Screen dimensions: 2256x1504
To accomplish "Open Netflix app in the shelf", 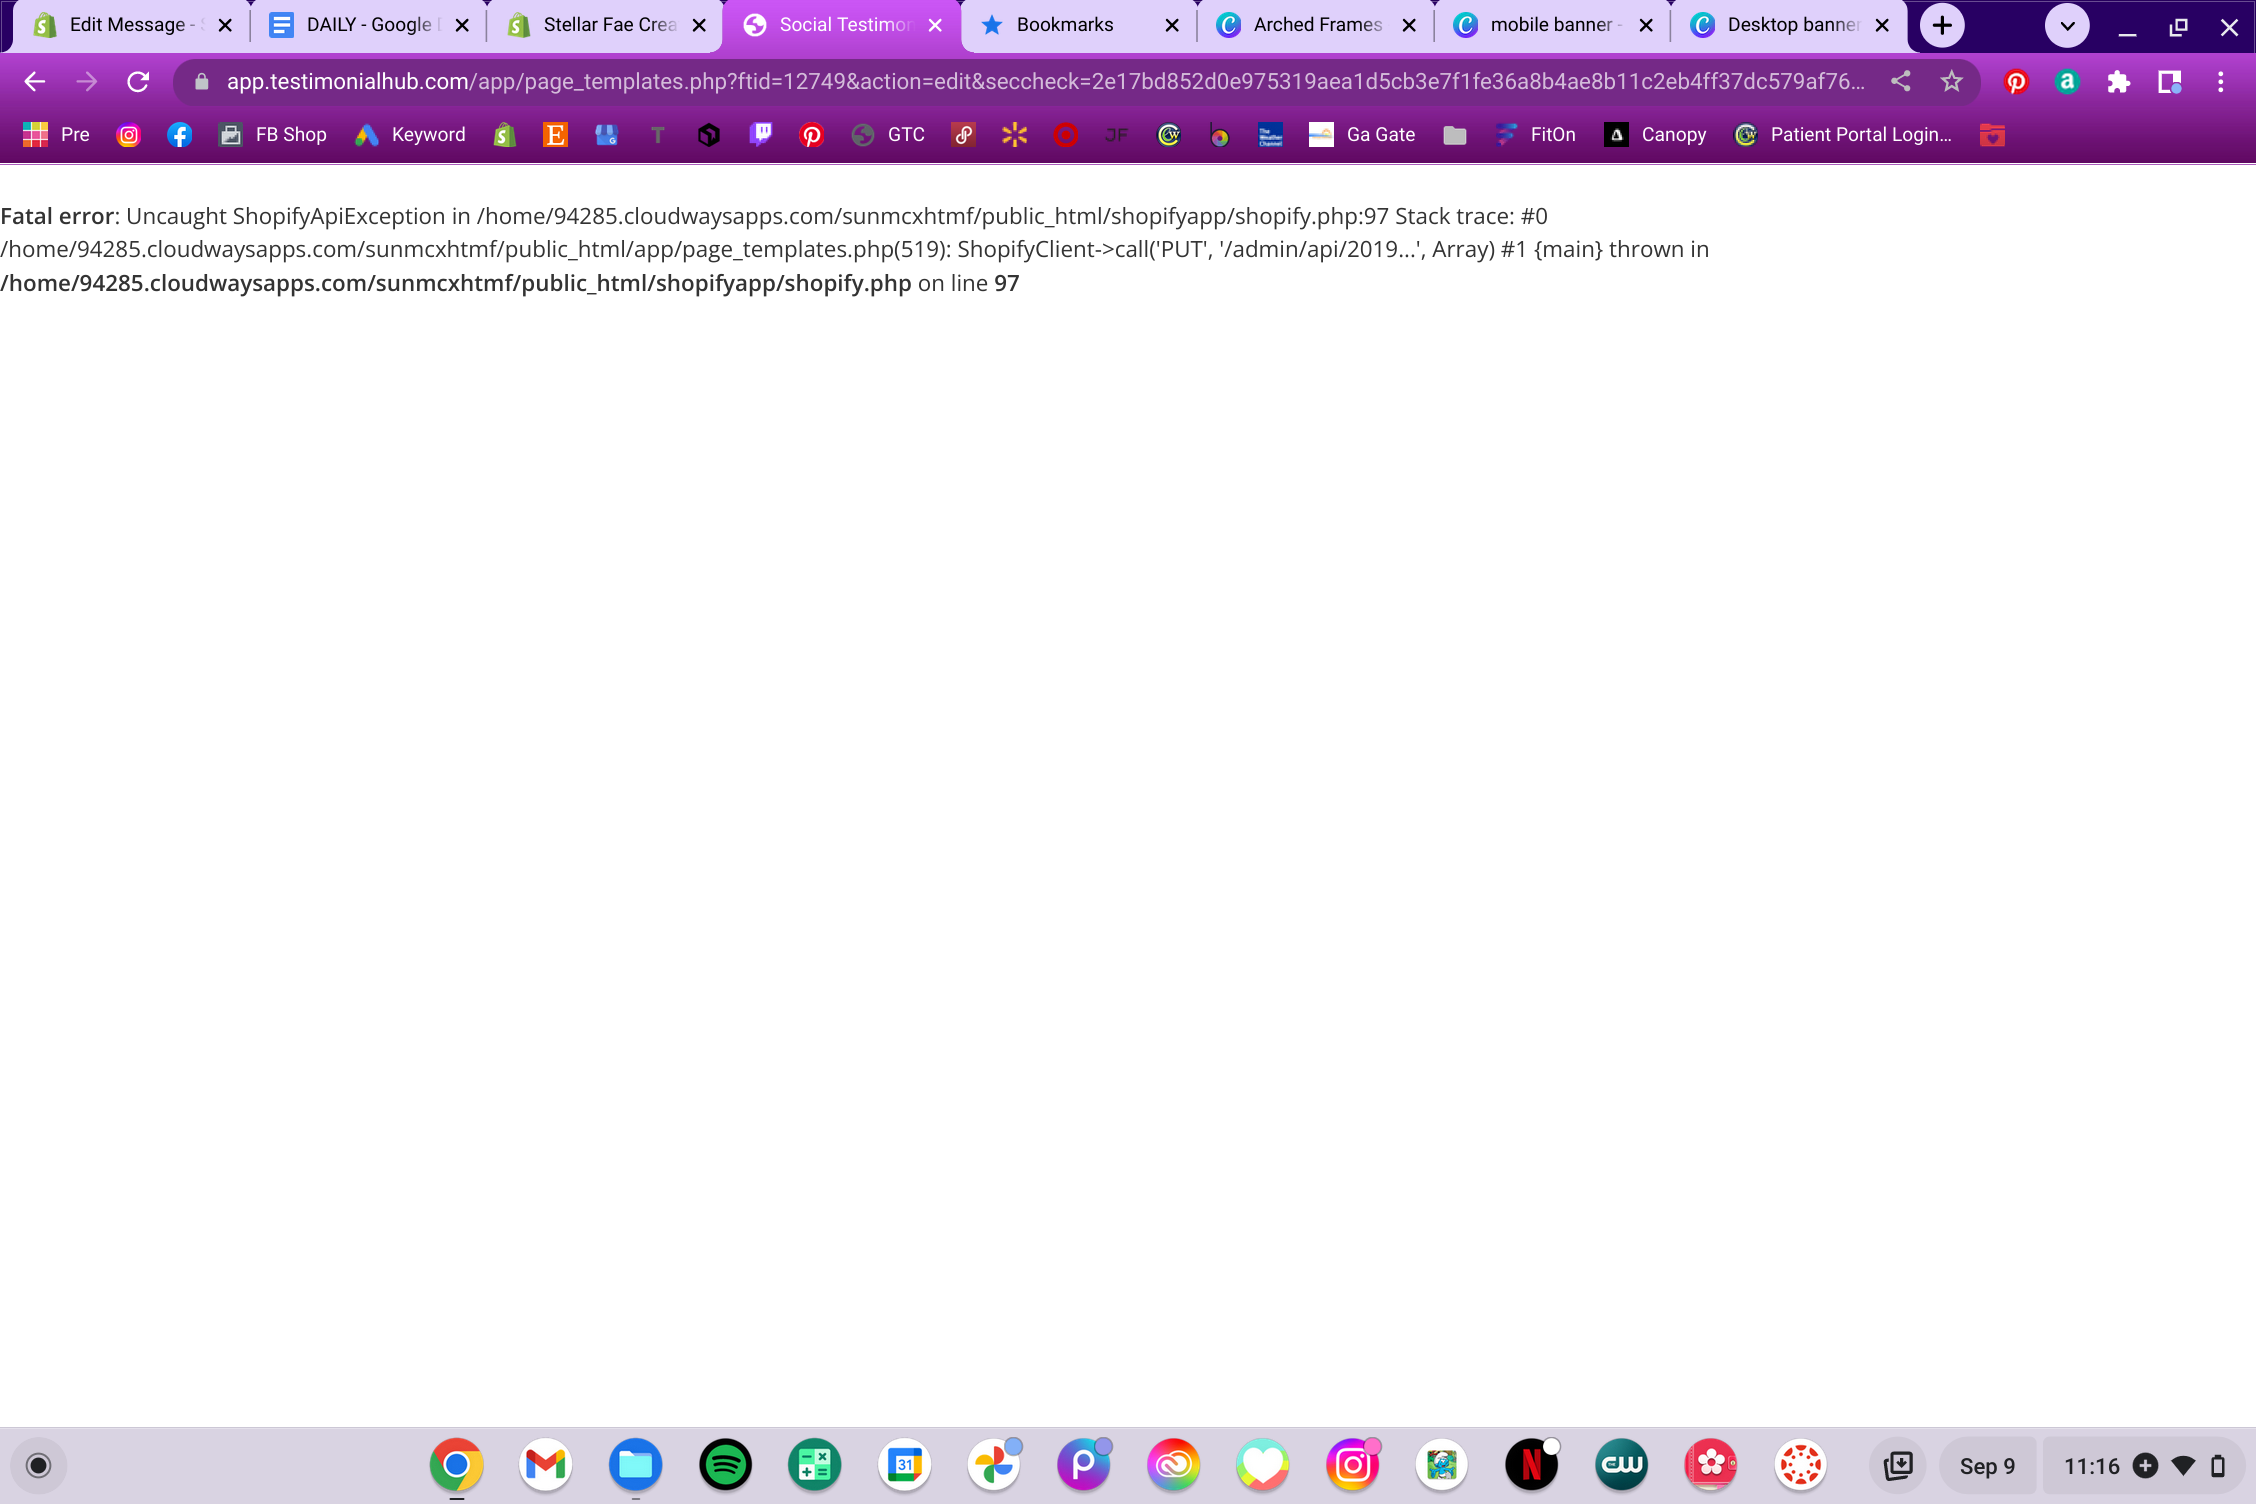I will [x=1531, y=1465].
